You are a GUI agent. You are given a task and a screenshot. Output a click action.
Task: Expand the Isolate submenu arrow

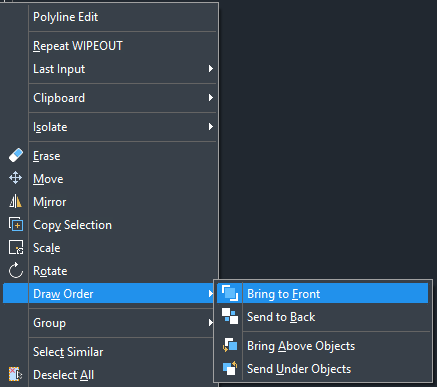tap(210, 127)
